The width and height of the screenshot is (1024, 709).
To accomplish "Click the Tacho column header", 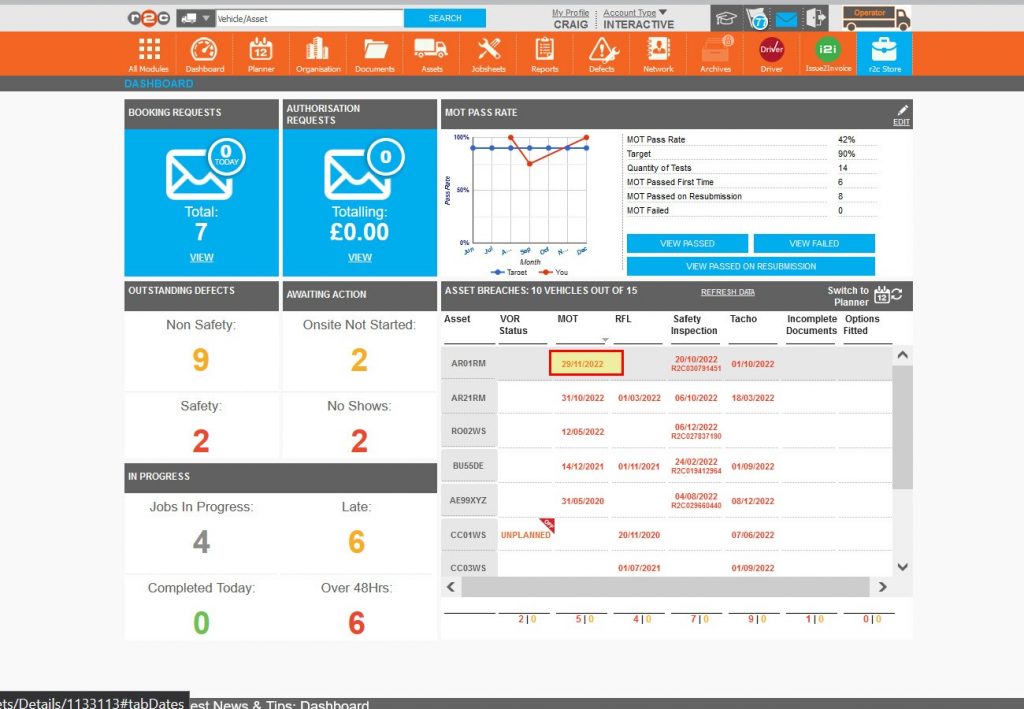I will [743, 319].
